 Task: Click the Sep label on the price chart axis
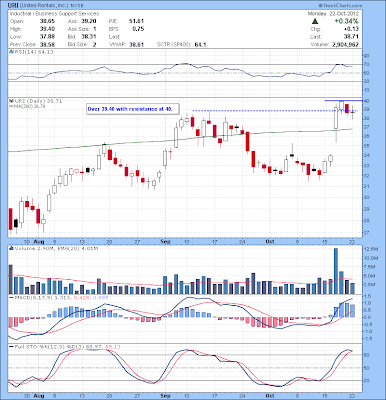pos(165,241)
